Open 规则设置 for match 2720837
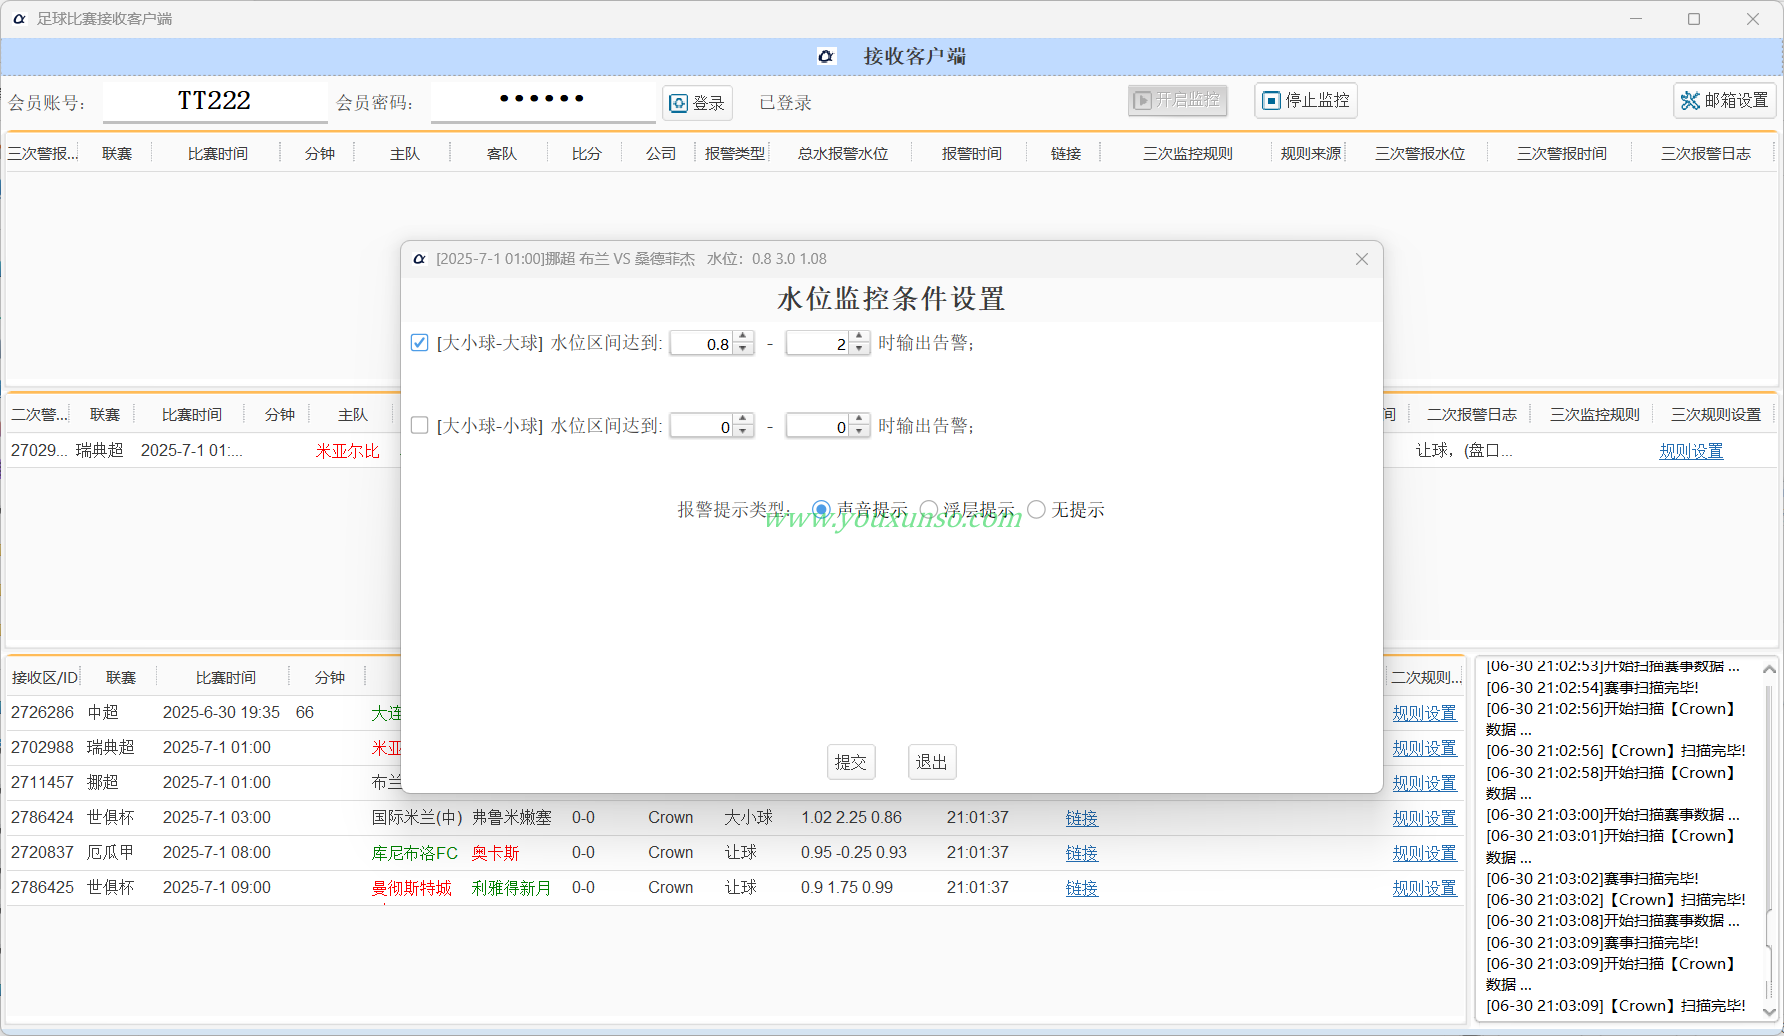This screenshot has height=1036, width=1784. click(1425, 853)
